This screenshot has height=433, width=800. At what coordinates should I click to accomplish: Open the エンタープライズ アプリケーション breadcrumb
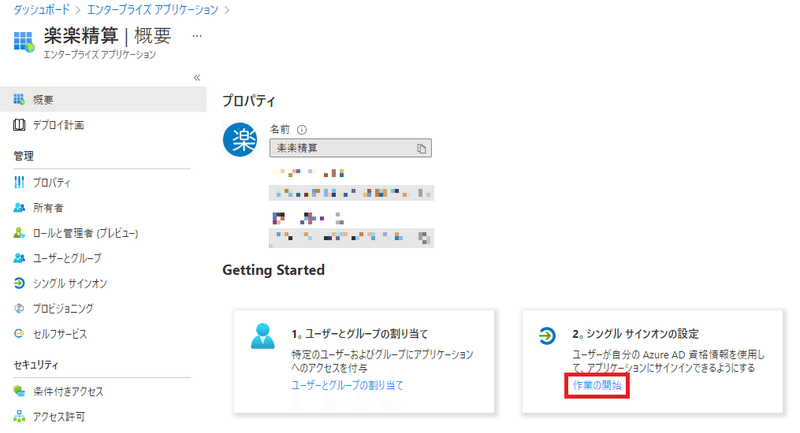pos(153,9)
